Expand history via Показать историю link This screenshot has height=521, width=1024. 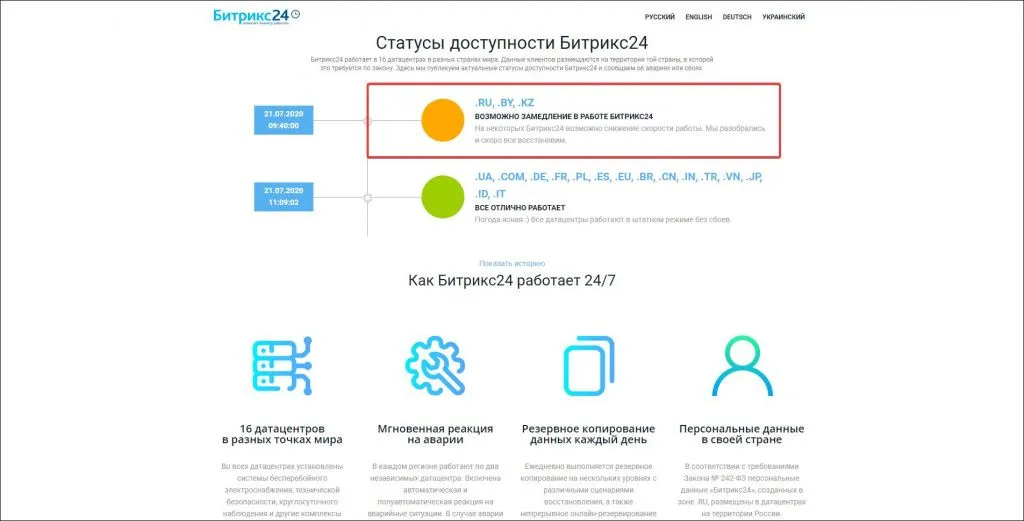tap(512, 263)
